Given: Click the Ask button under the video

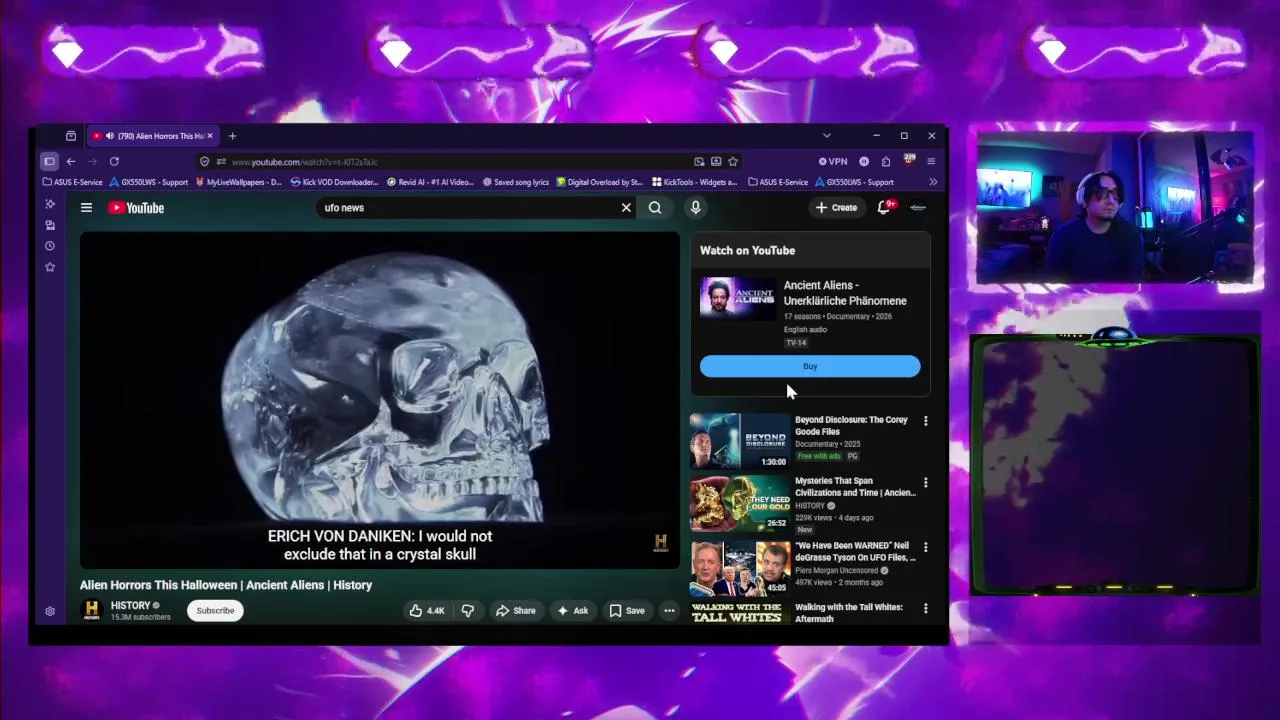Looking at the screenshot, I should click(573, 610).
